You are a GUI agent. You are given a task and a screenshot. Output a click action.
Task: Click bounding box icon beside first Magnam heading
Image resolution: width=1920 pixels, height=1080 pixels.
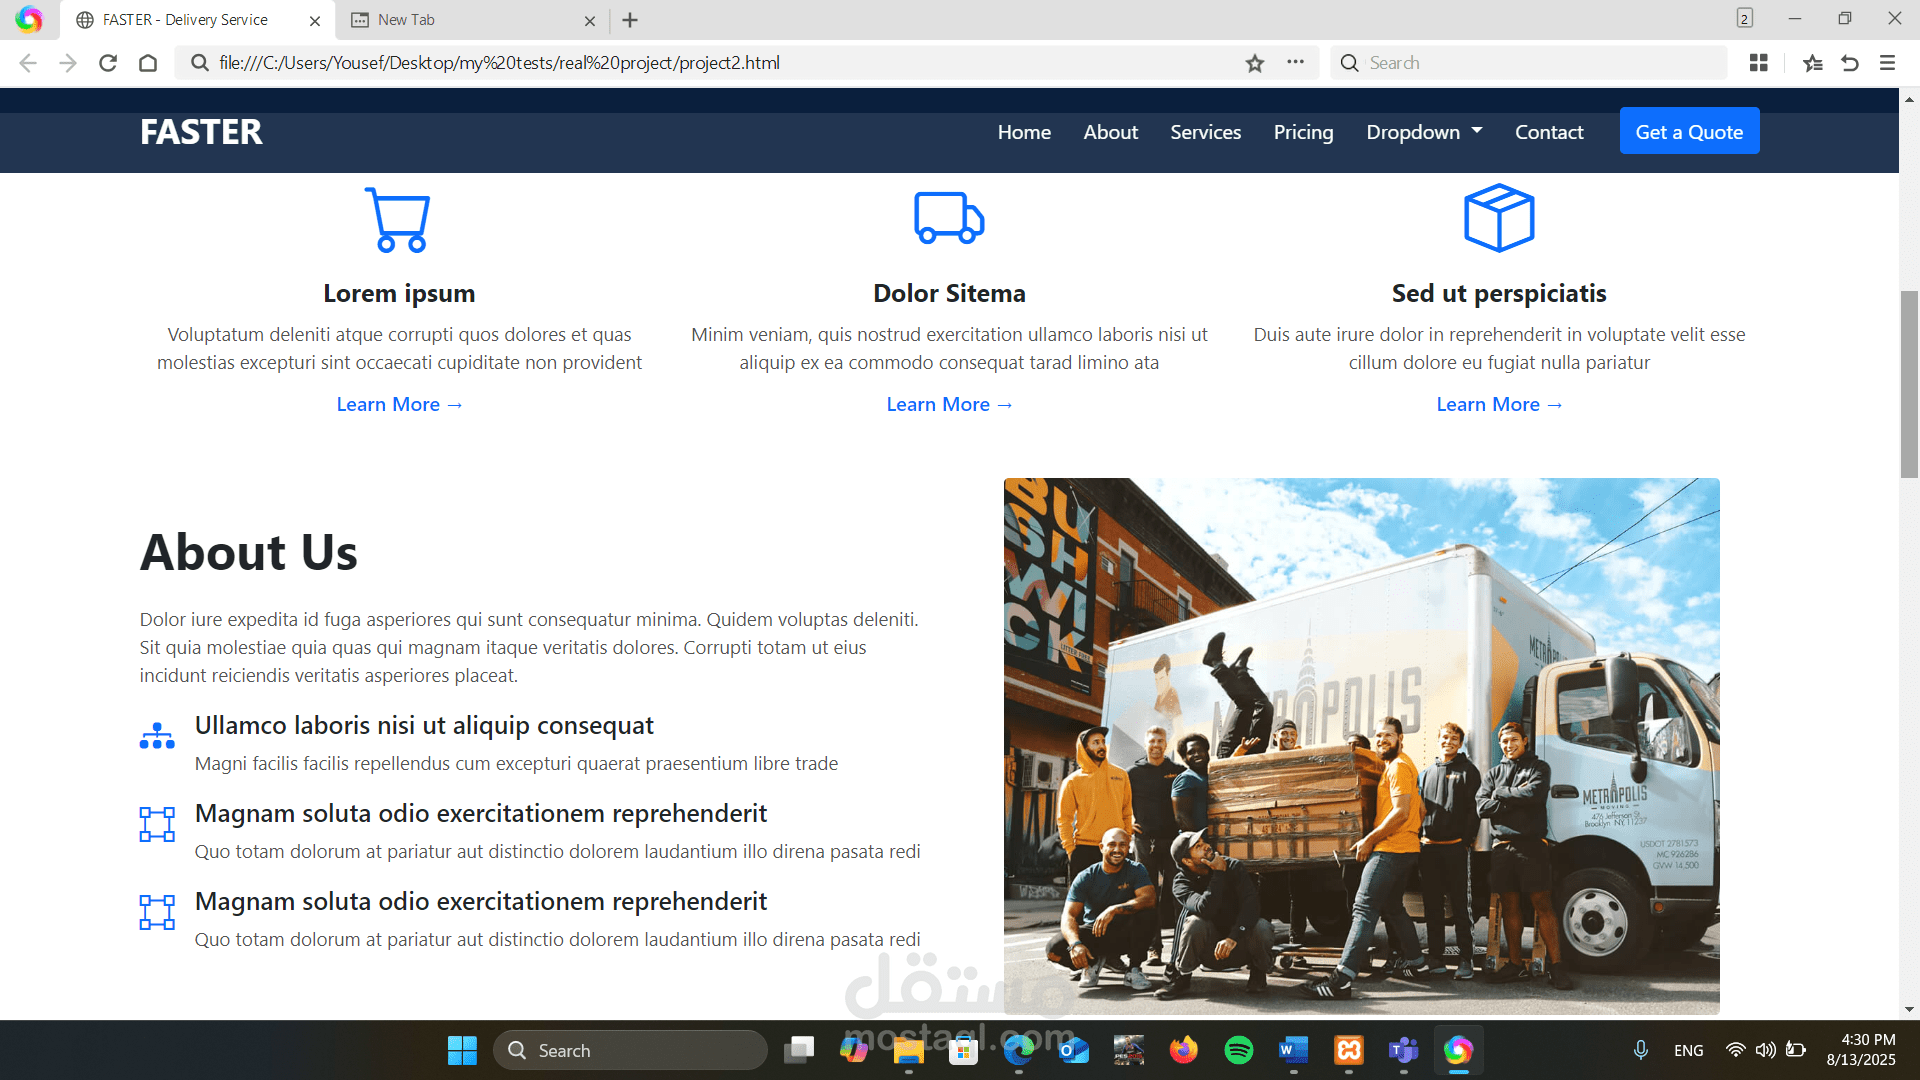[x=157, y=824]
